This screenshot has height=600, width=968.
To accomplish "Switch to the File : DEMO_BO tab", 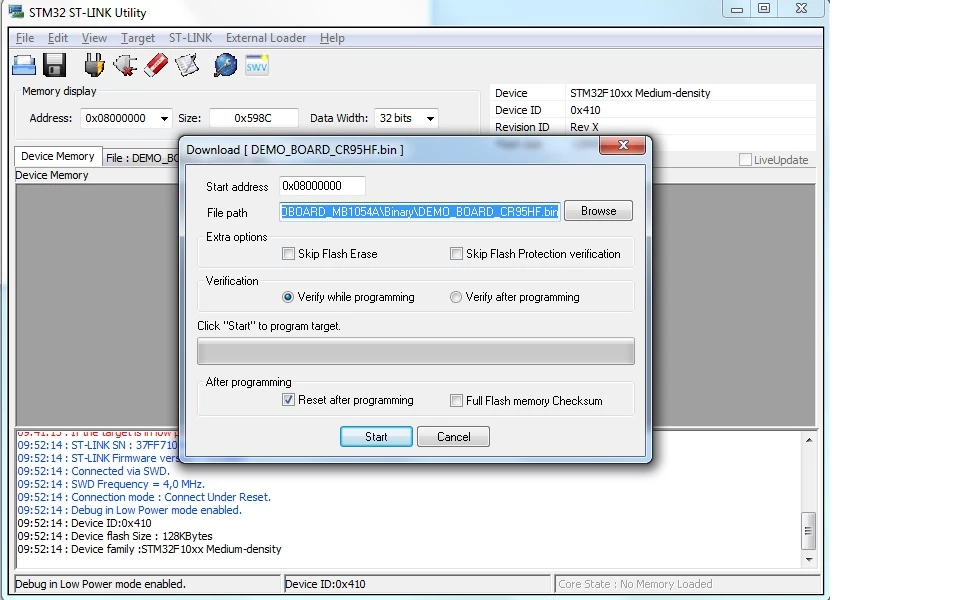I will pos(141,158).
